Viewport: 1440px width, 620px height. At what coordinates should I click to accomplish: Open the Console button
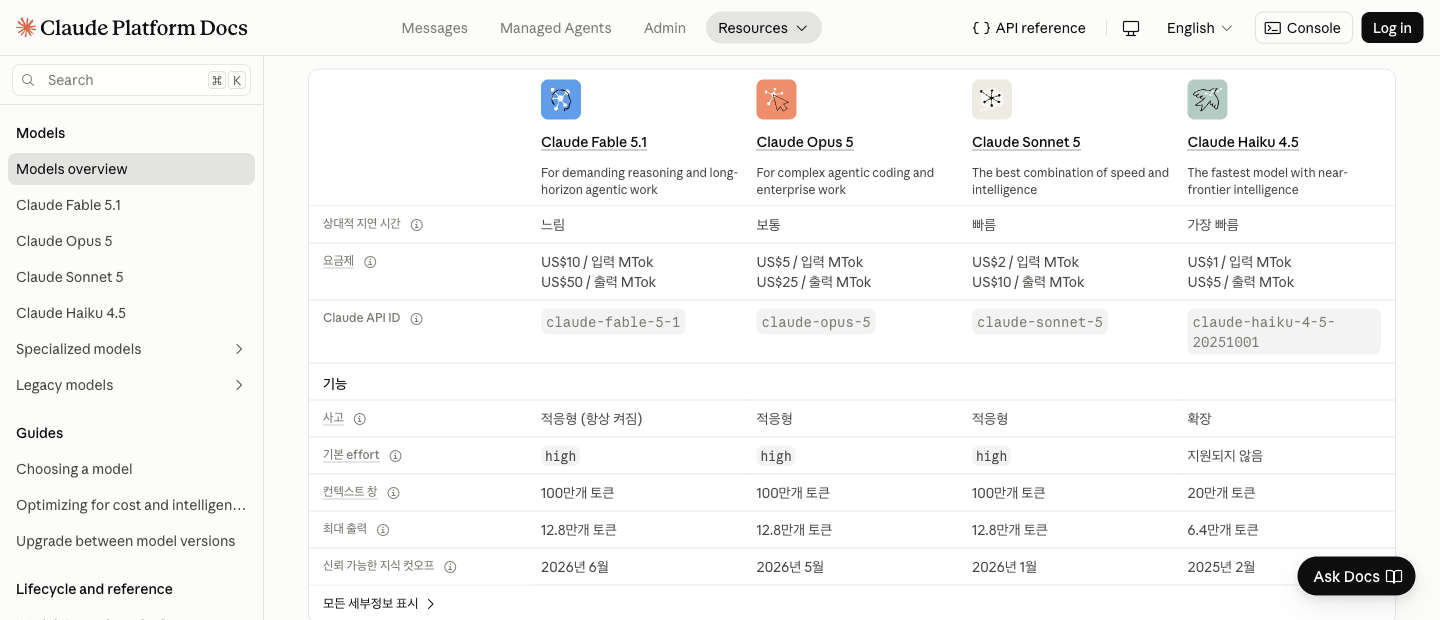pos(1304,28)
